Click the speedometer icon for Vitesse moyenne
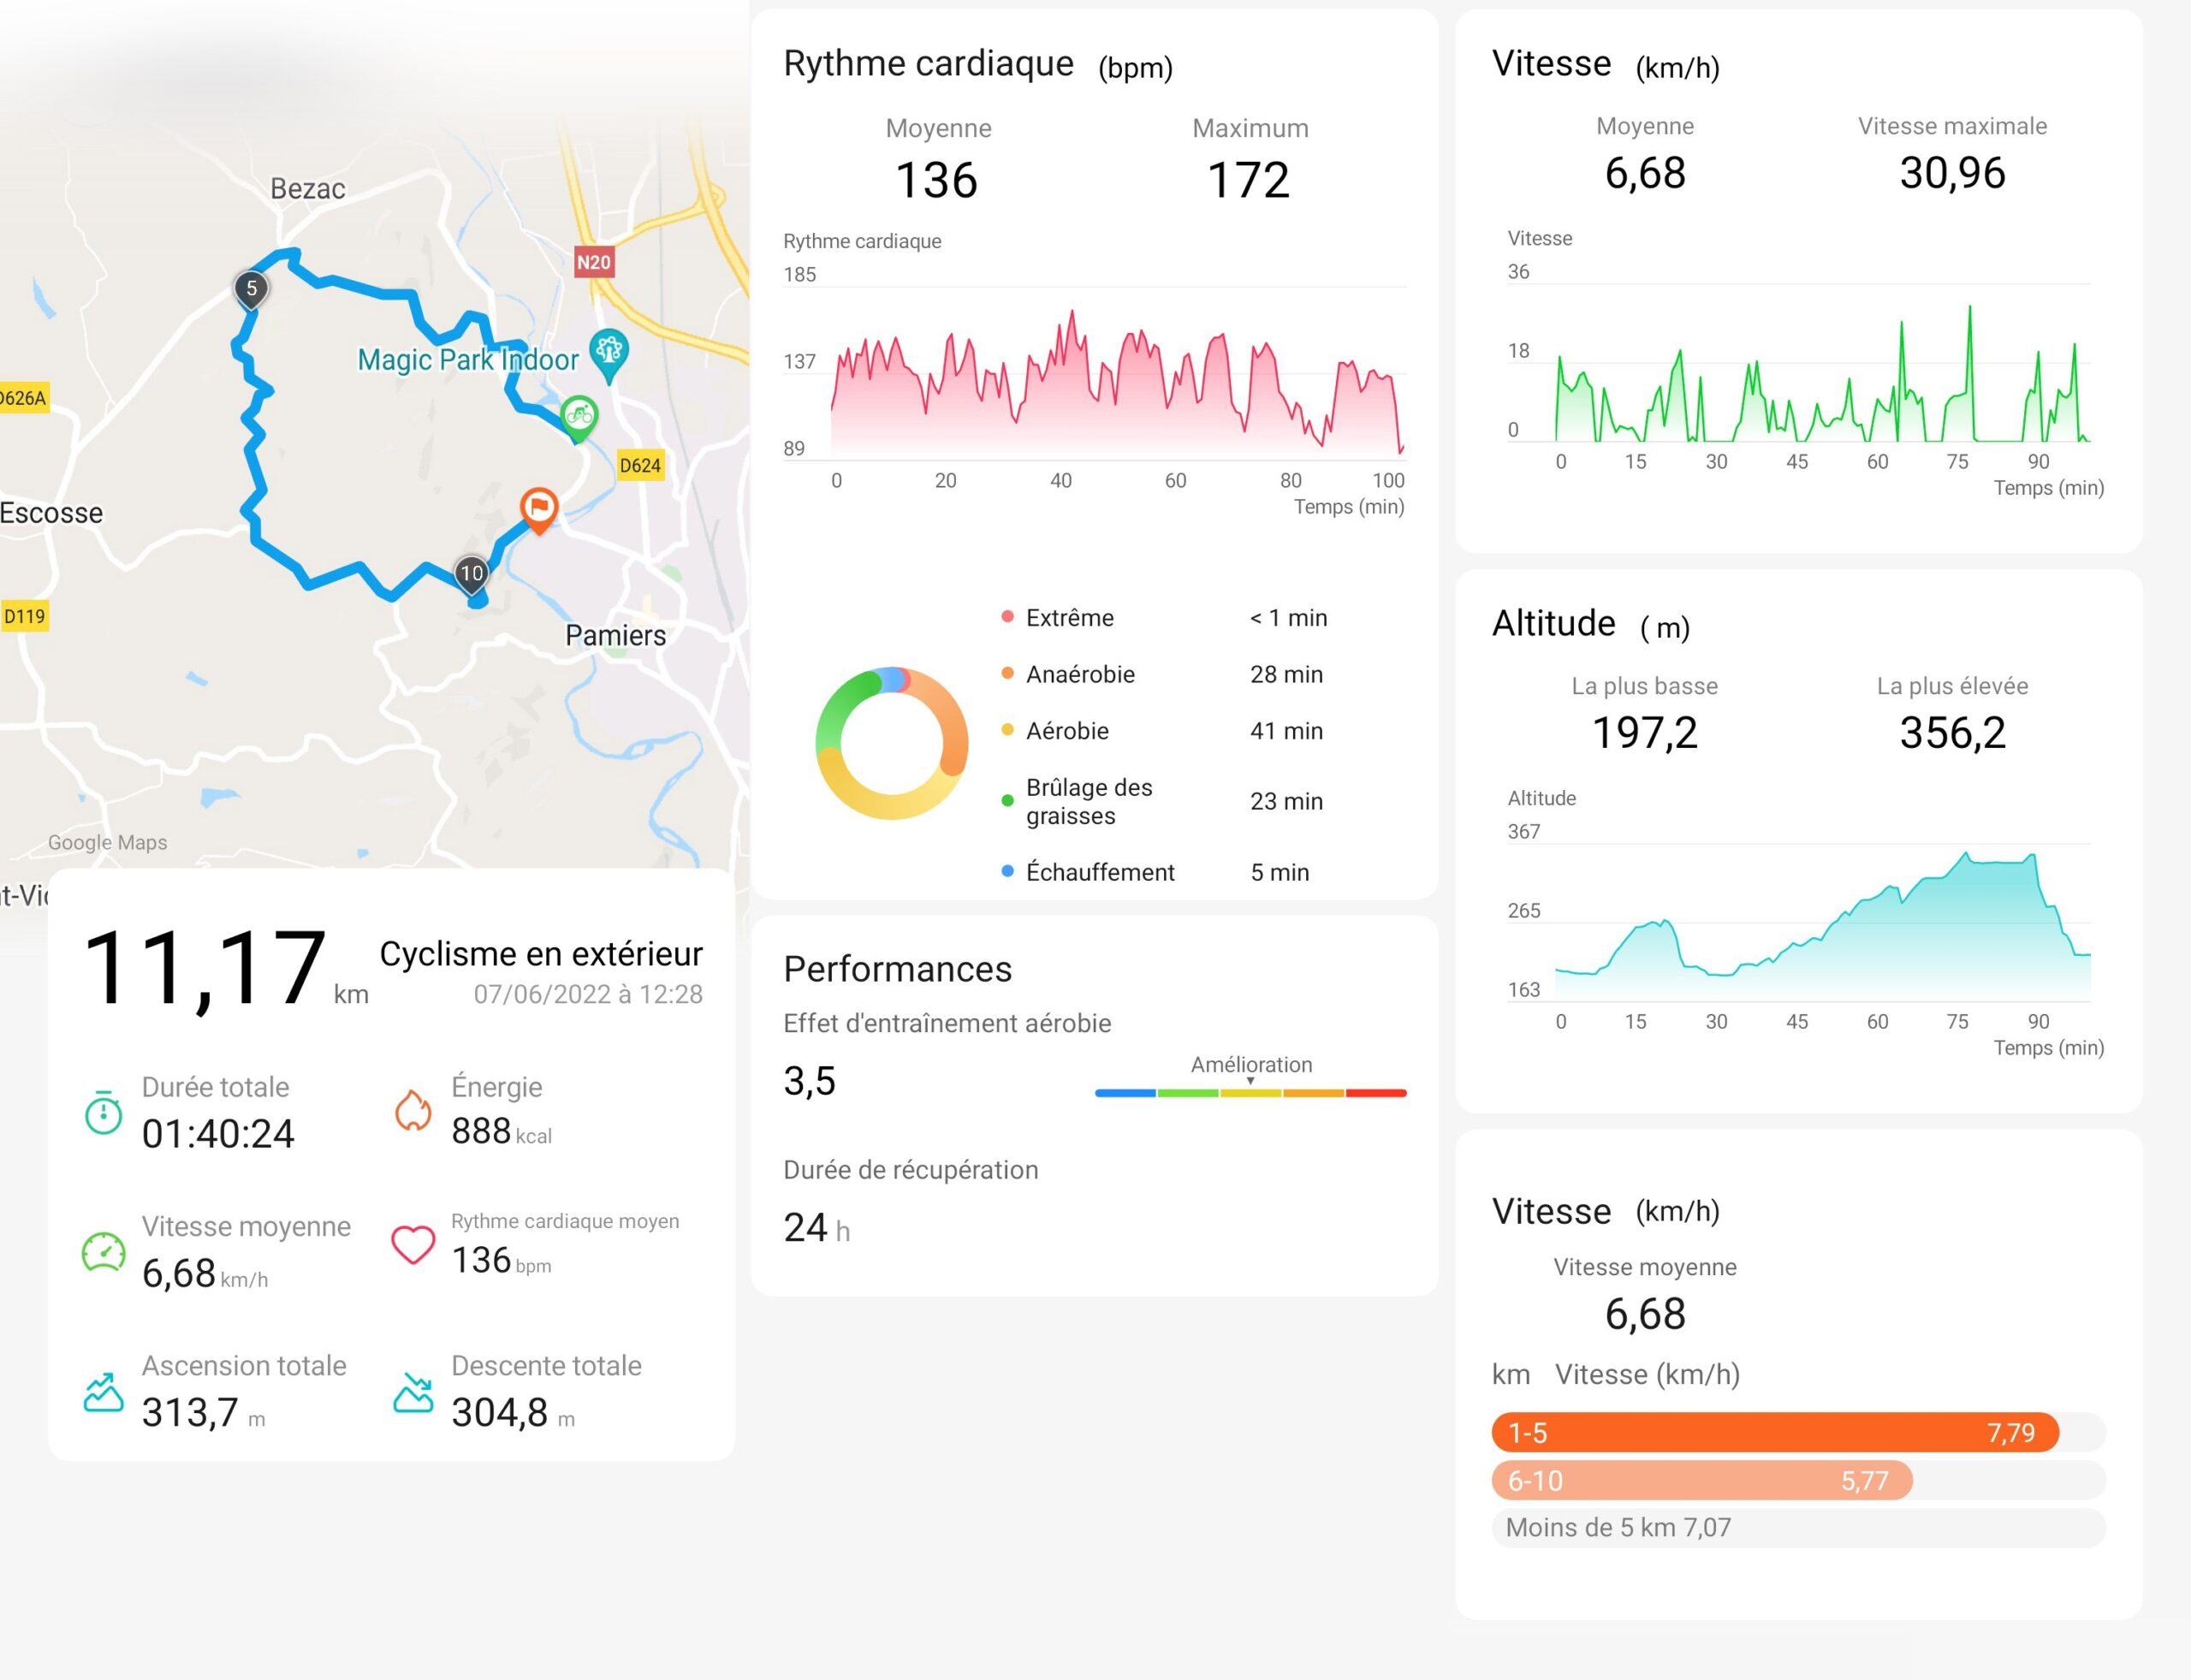Image resolution: width=2191 pixels, height=1680 pixels. tap(103, 1252)
